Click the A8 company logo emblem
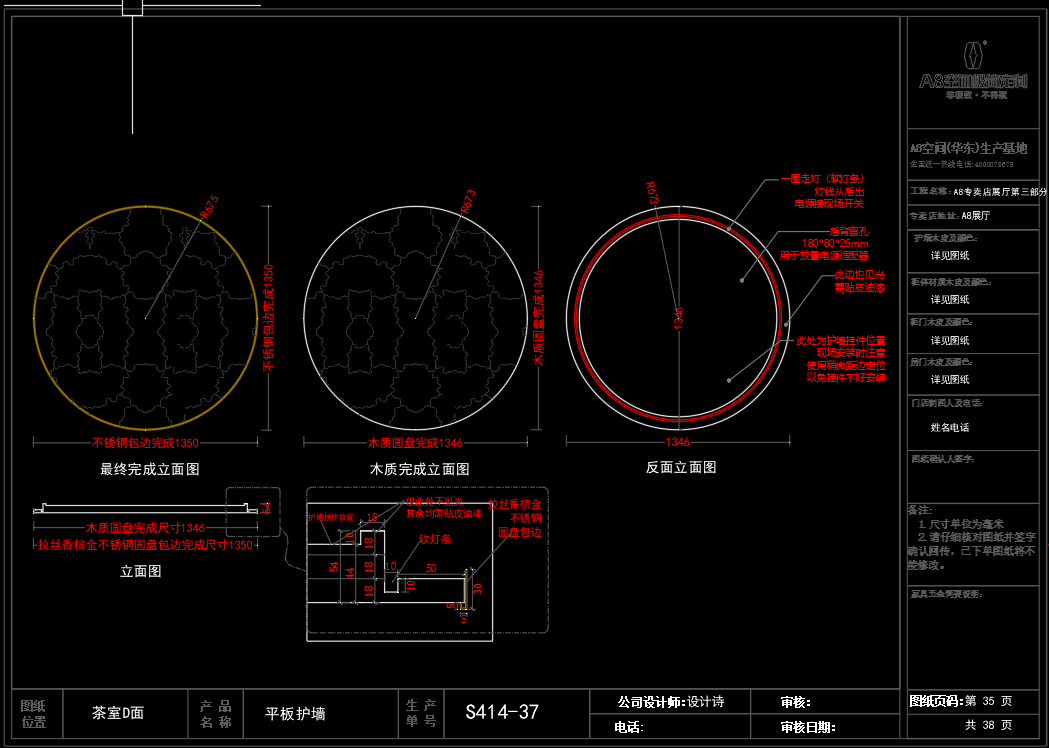The image size is (1049, 748). pos(974,56)
